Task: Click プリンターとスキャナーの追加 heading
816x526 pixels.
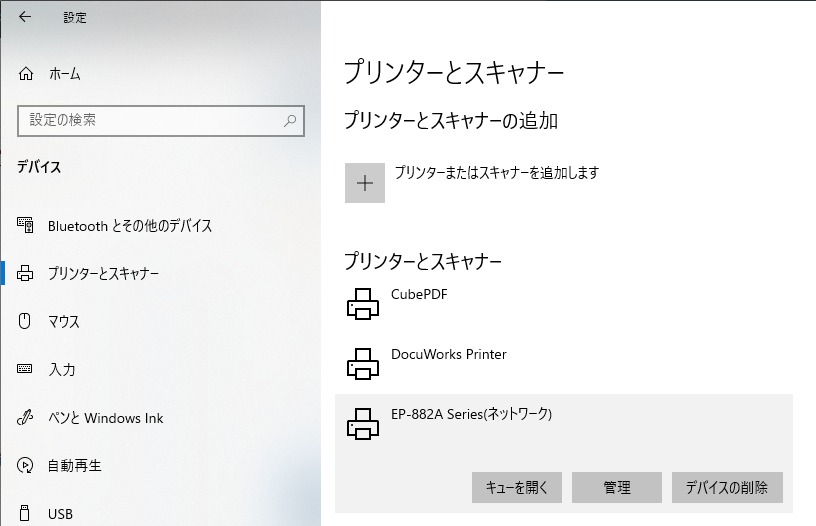Action: tap(451, 121)
